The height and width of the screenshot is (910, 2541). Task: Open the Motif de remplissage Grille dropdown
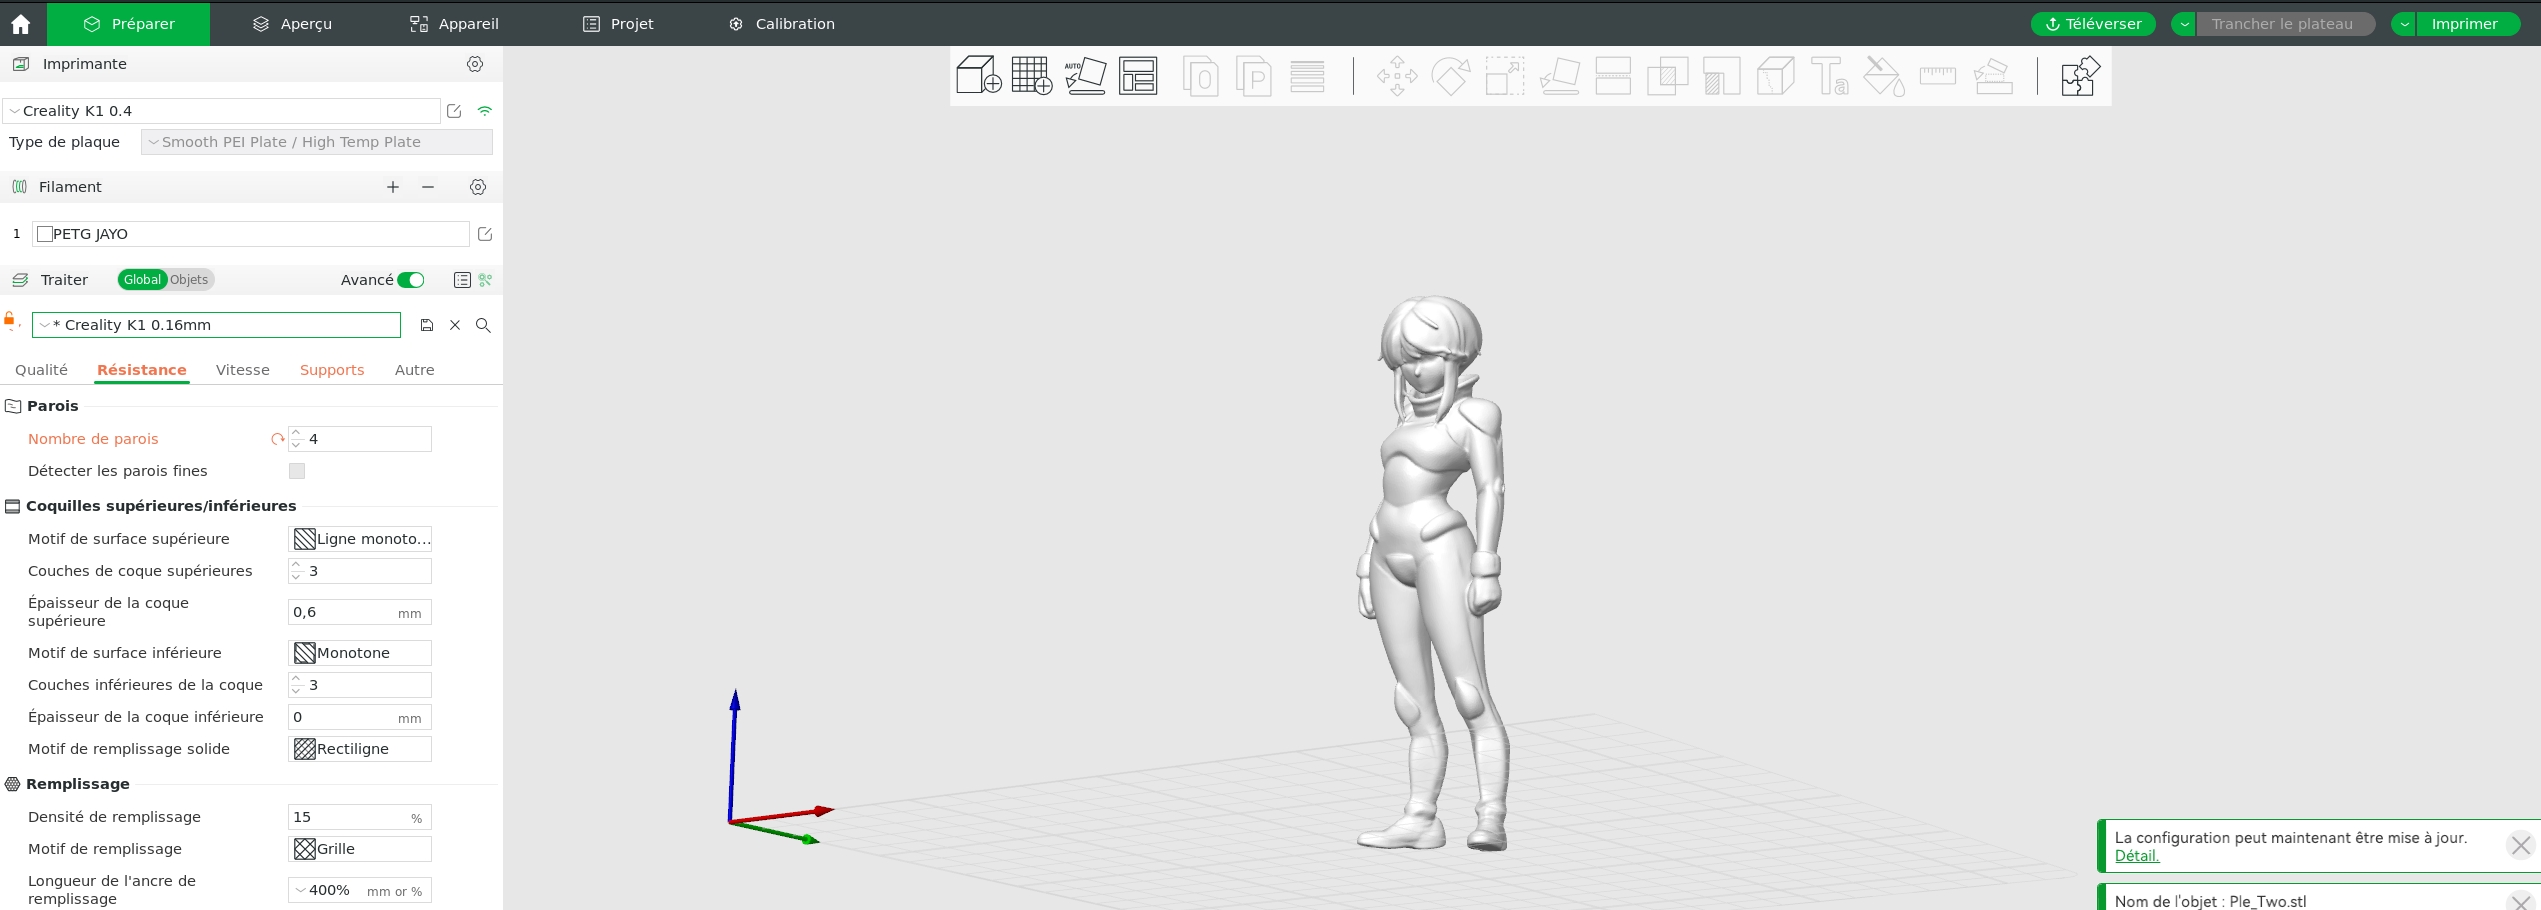[360, 849]
